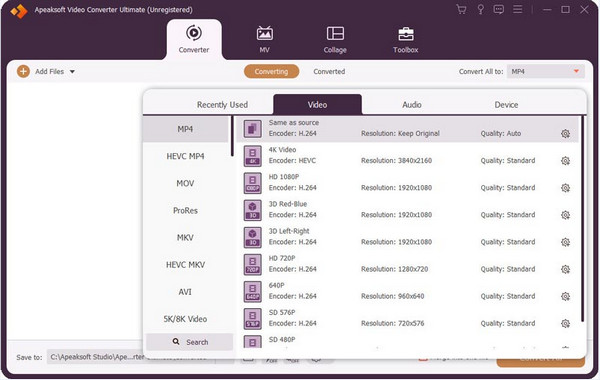The width and height of the screenshot is (600, 380).
Task: Open settings gear for HD 1080P
Action: 565,188
